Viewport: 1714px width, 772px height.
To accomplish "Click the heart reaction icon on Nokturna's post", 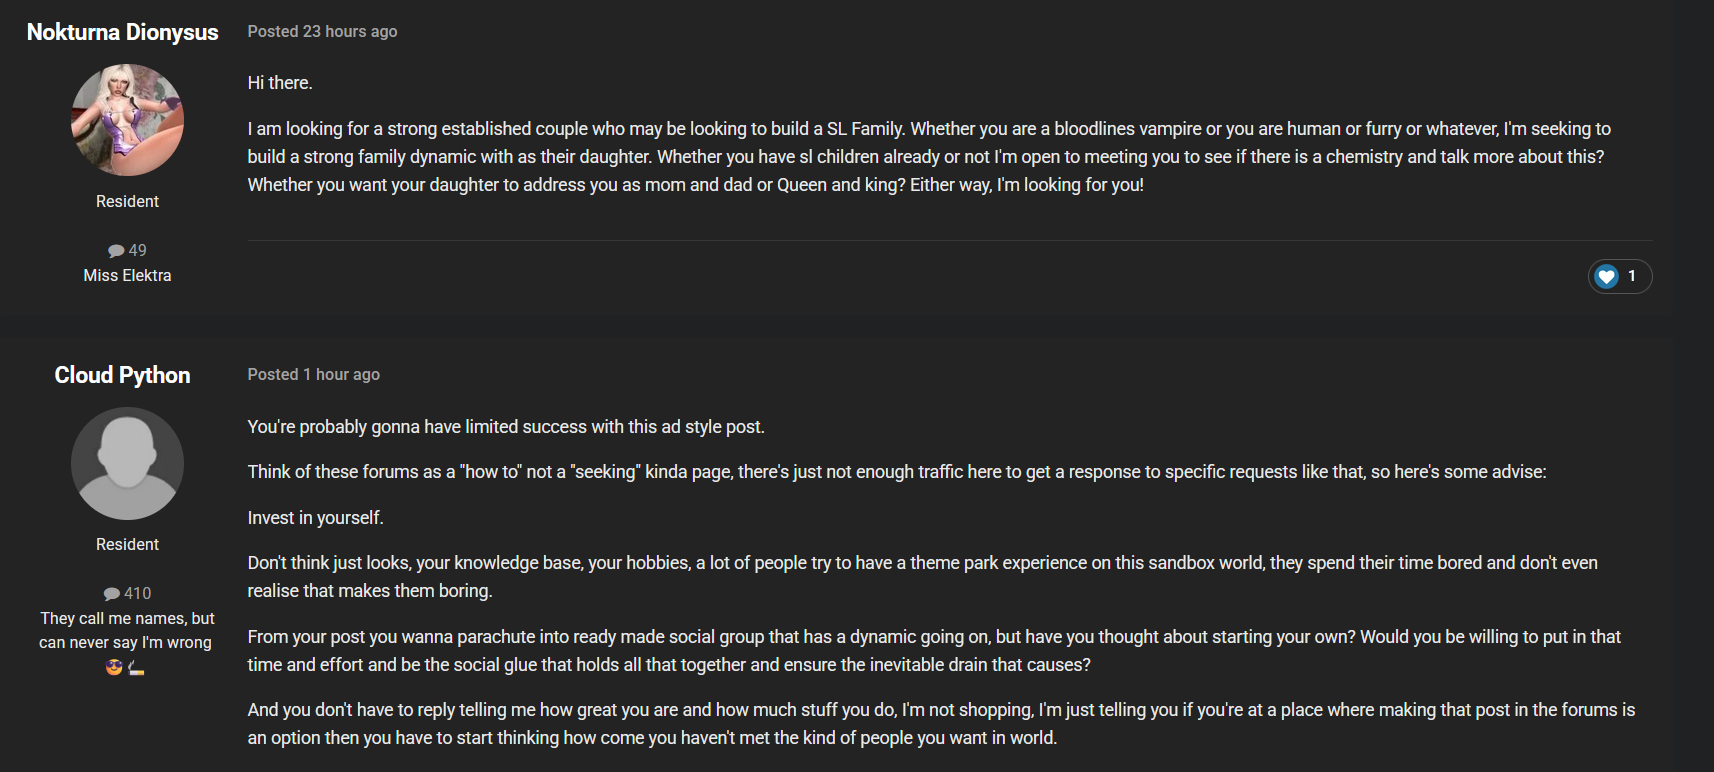I will click(1606, 276).
